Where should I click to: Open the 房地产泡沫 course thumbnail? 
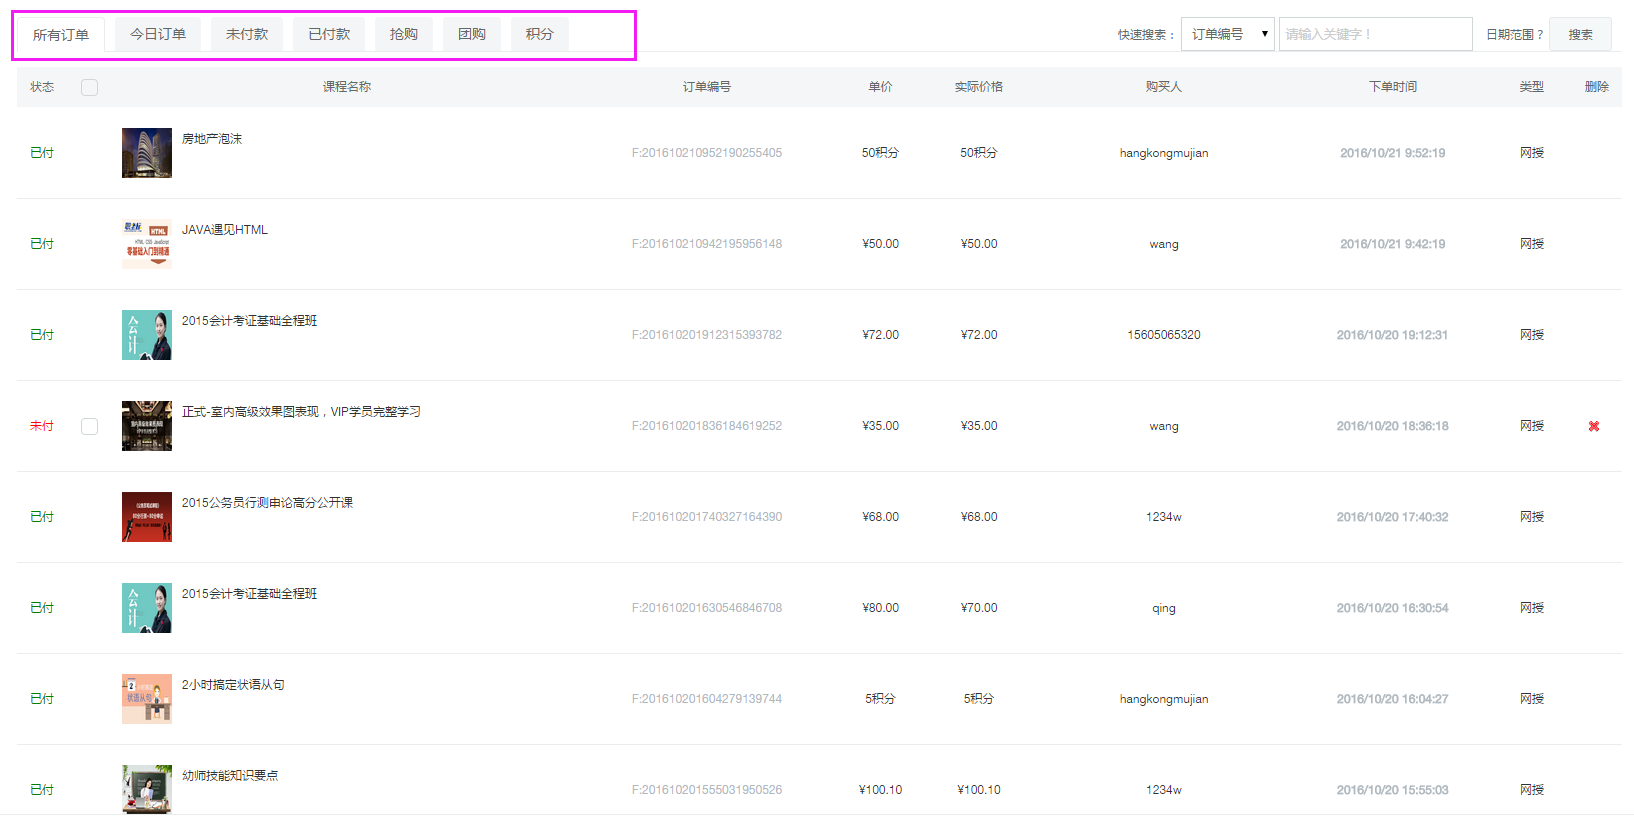coord(147,153)
